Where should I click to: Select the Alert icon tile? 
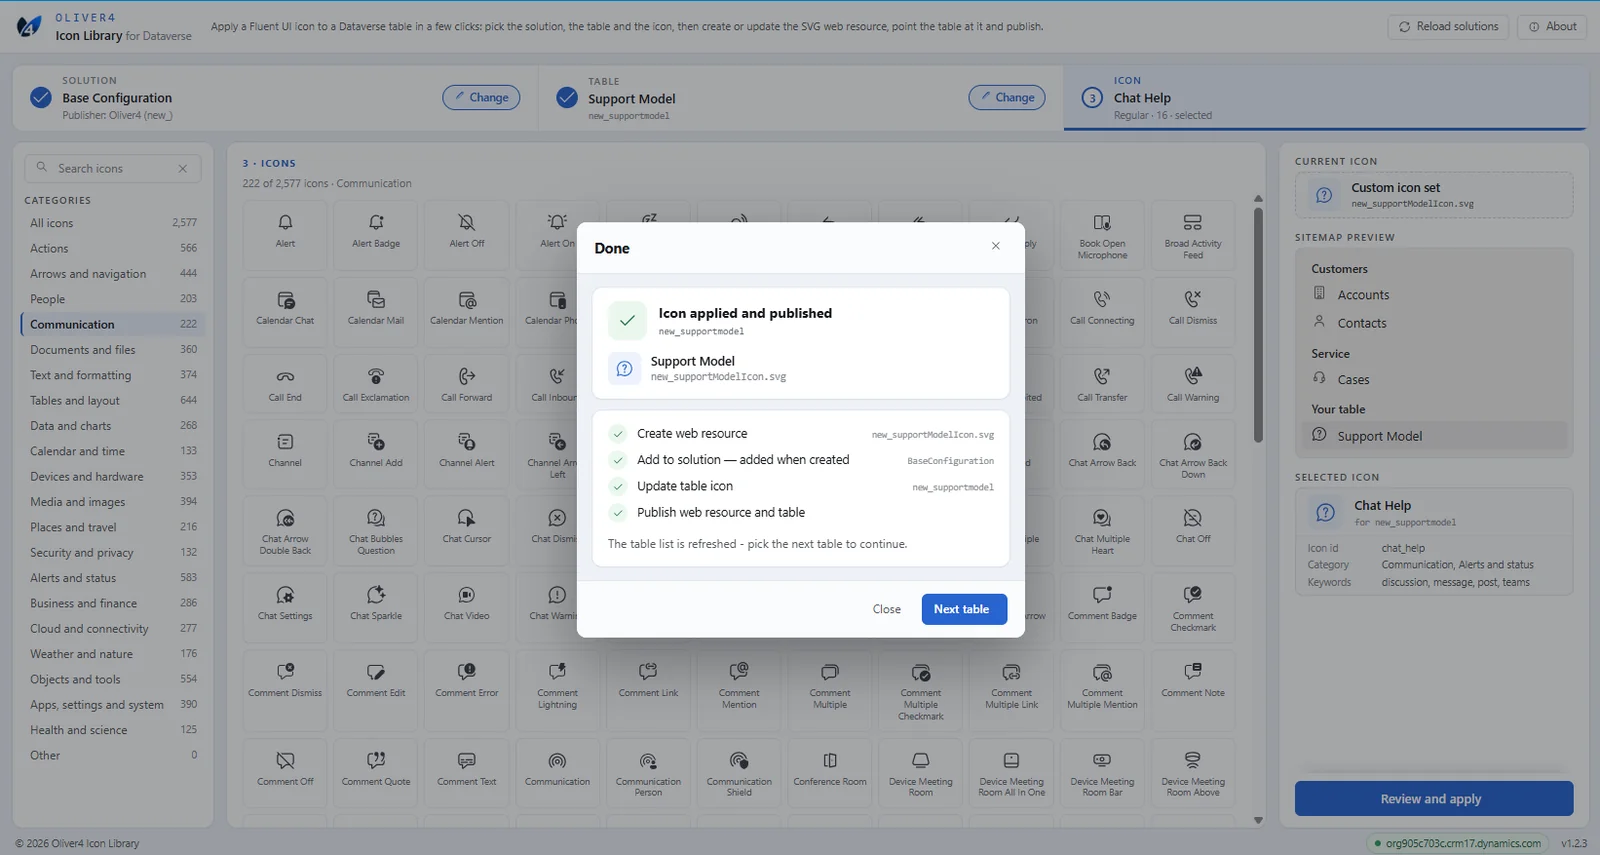tap(285, 235)
